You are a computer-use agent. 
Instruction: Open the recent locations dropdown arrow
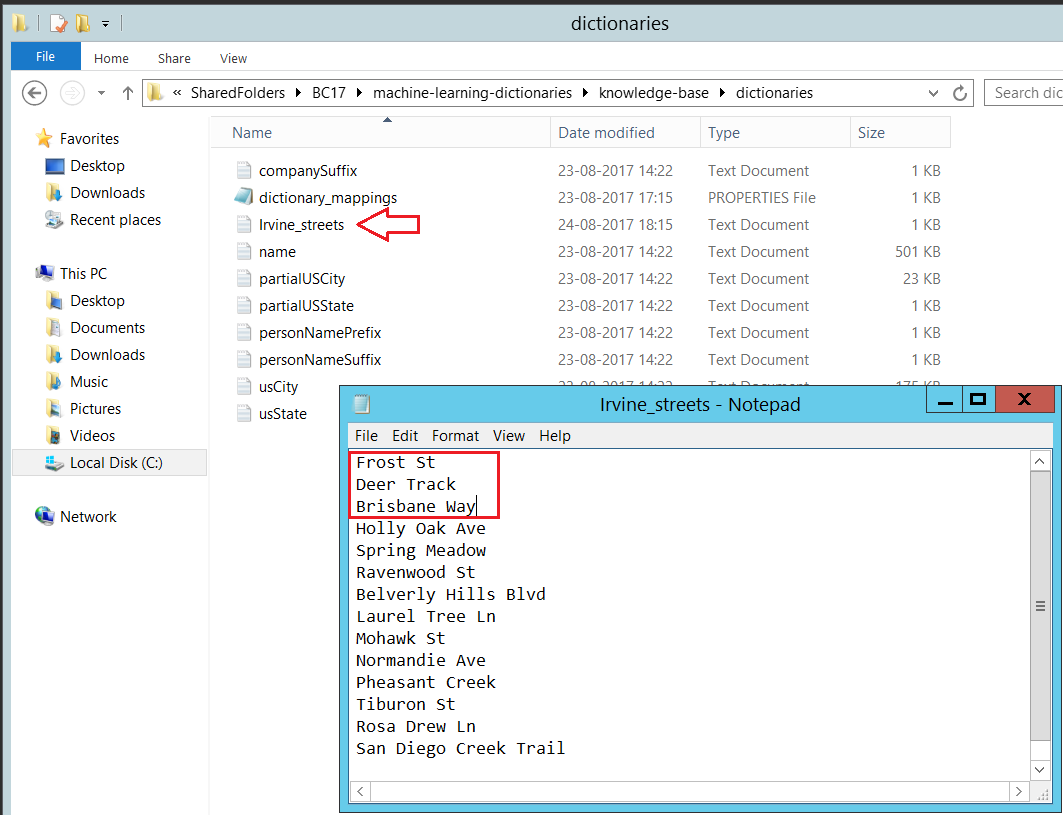coord(102,93)
